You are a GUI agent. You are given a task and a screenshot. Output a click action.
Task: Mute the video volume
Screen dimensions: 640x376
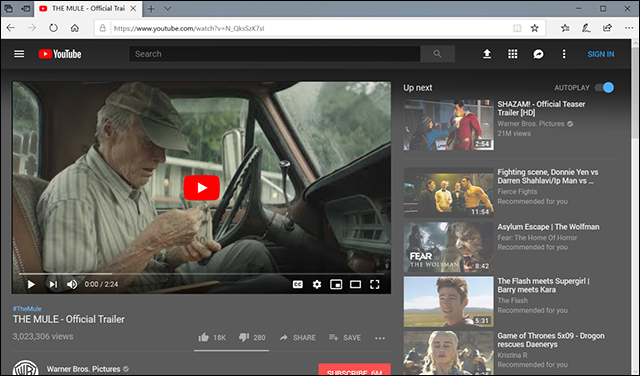pyautogui.click(x=72, y=284)
